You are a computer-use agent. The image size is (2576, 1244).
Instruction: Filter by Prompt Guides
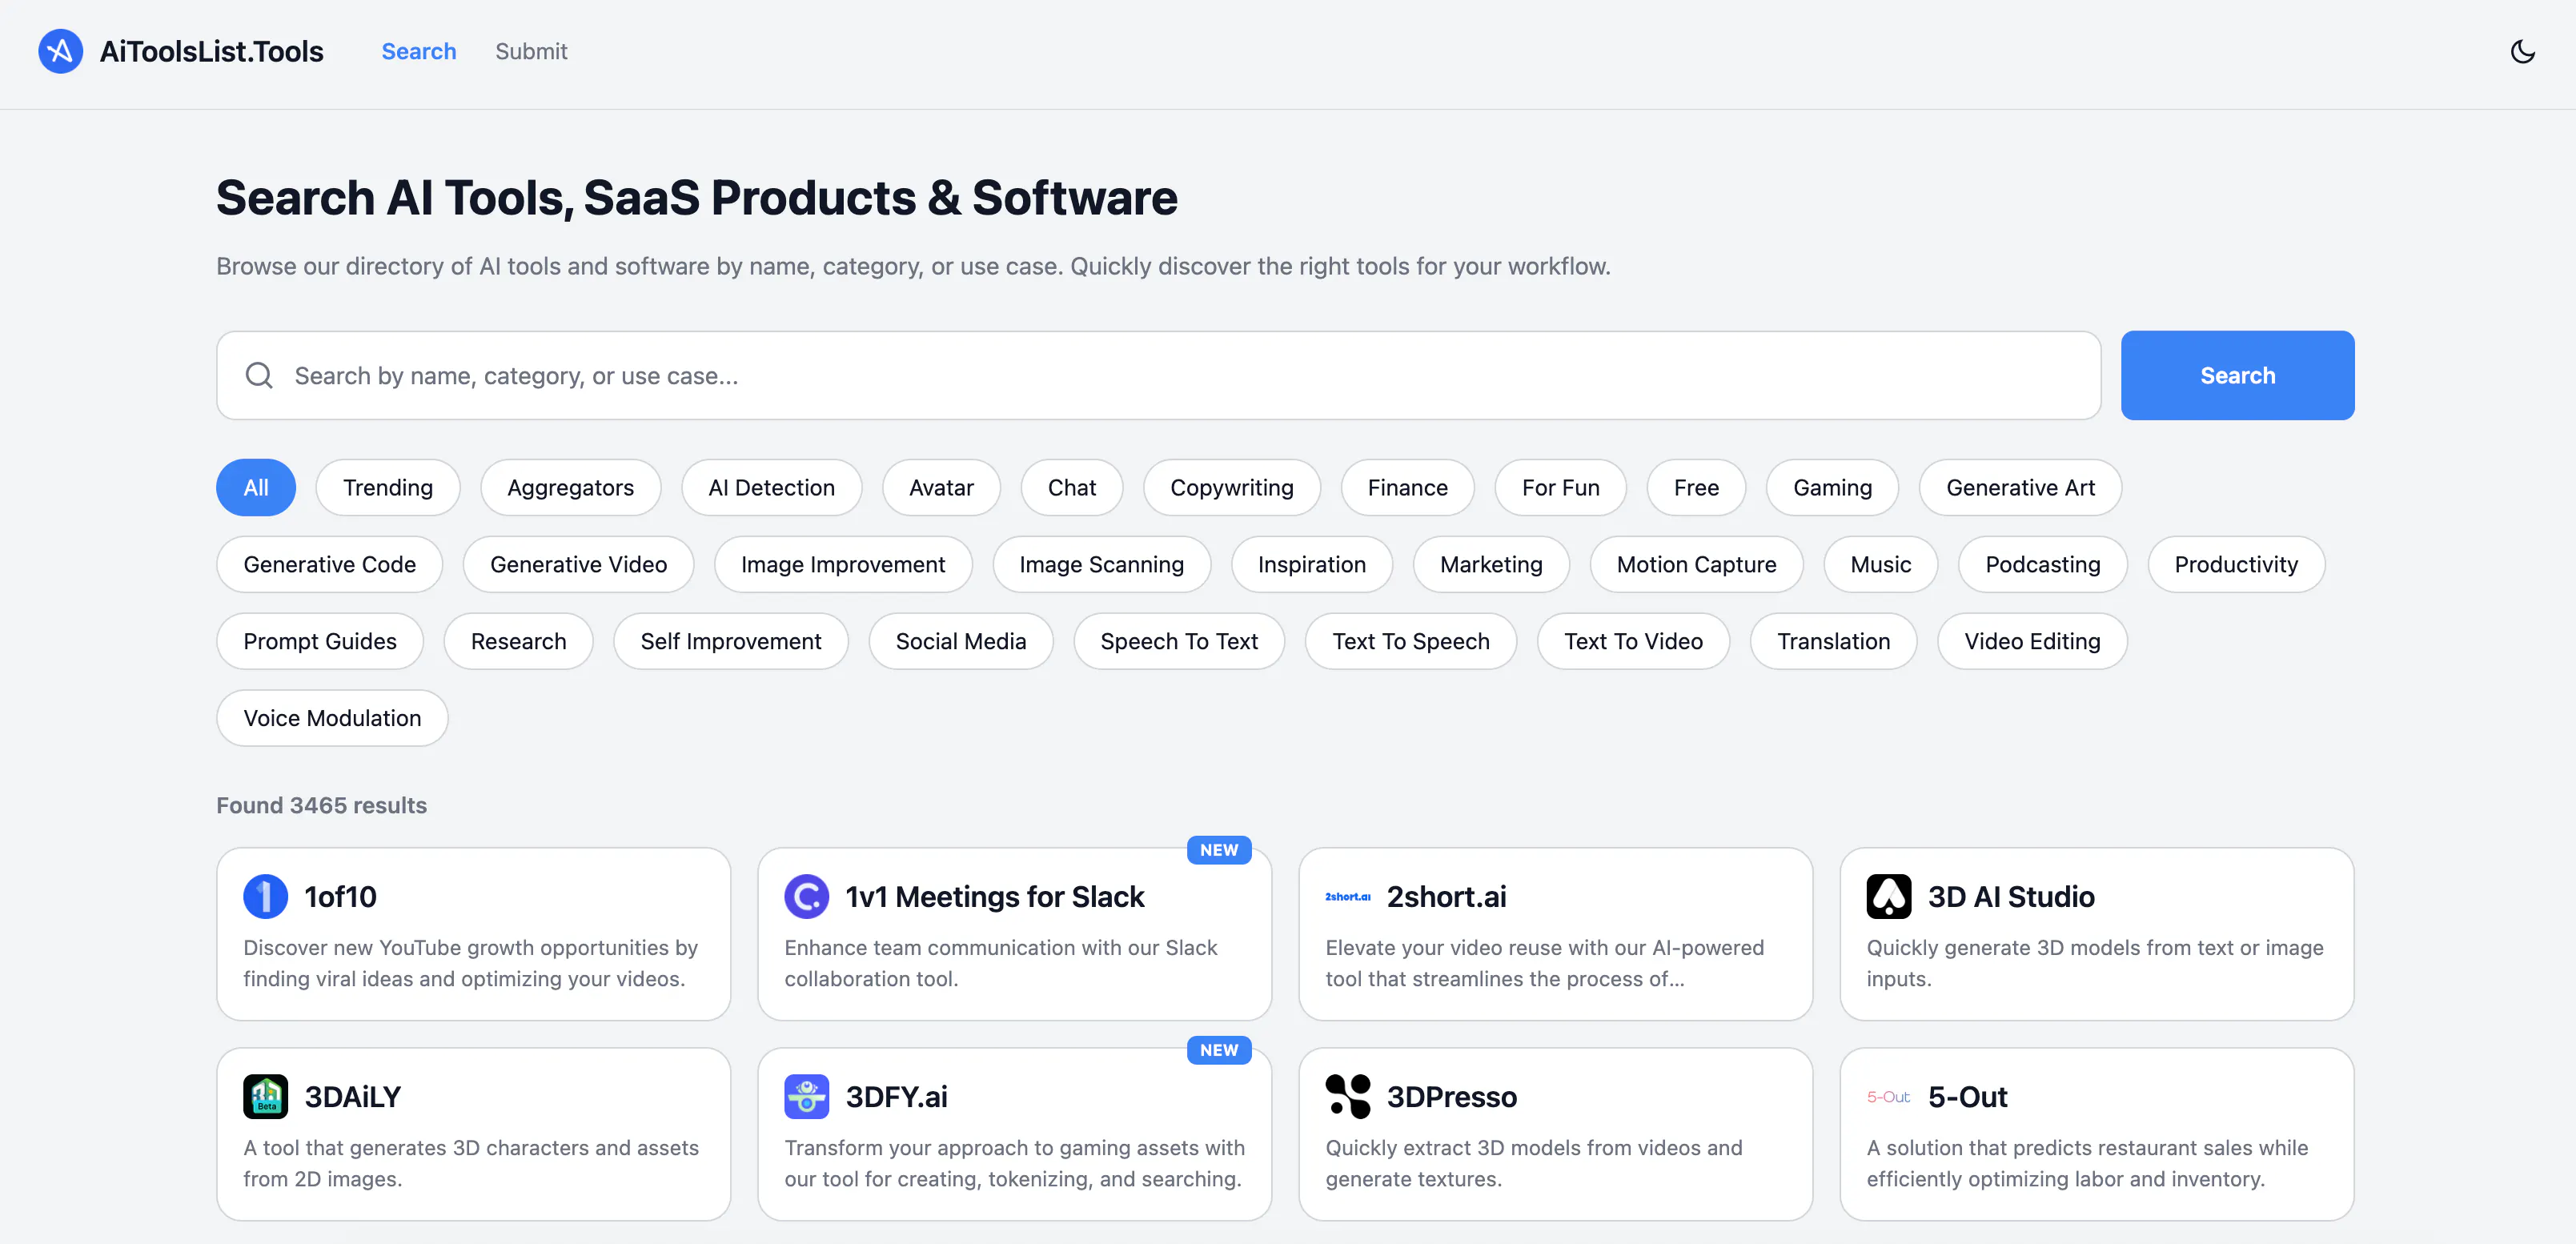pos(320,641)
